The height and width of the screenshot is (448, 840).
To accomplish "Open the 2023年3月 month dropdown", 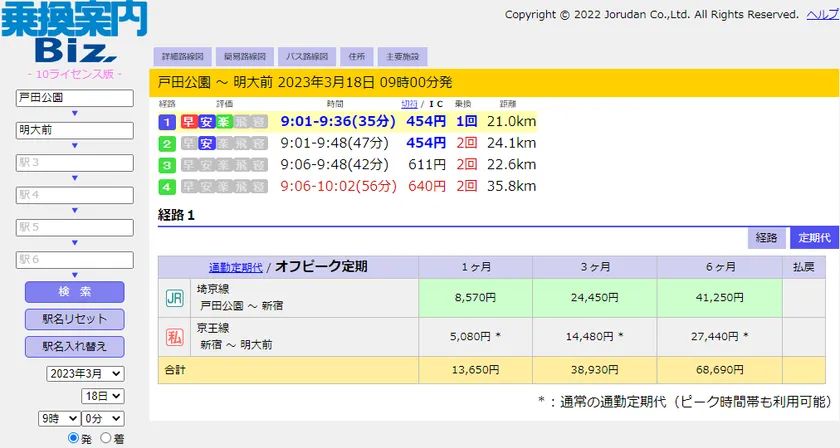I will (x=85, y=373).
